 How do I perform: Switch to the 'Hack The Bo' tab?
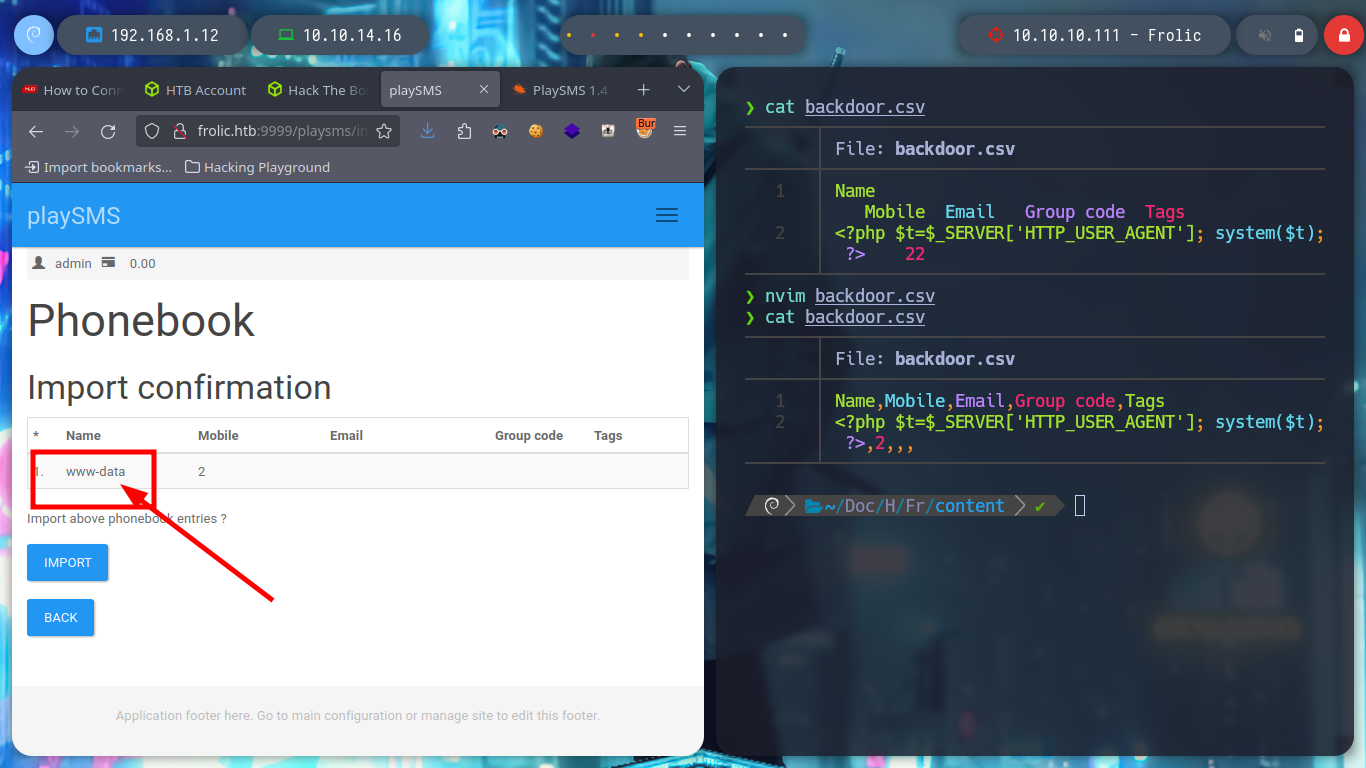pos(317,90)
